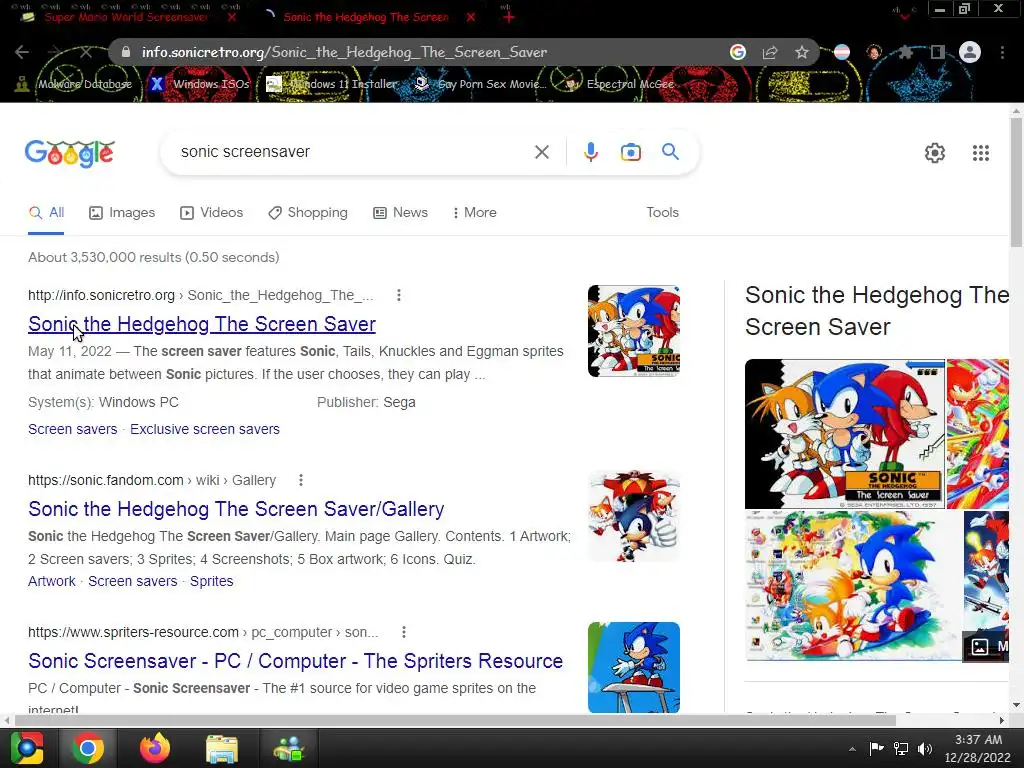Open Chrome from the taskbar

[88, 748]
